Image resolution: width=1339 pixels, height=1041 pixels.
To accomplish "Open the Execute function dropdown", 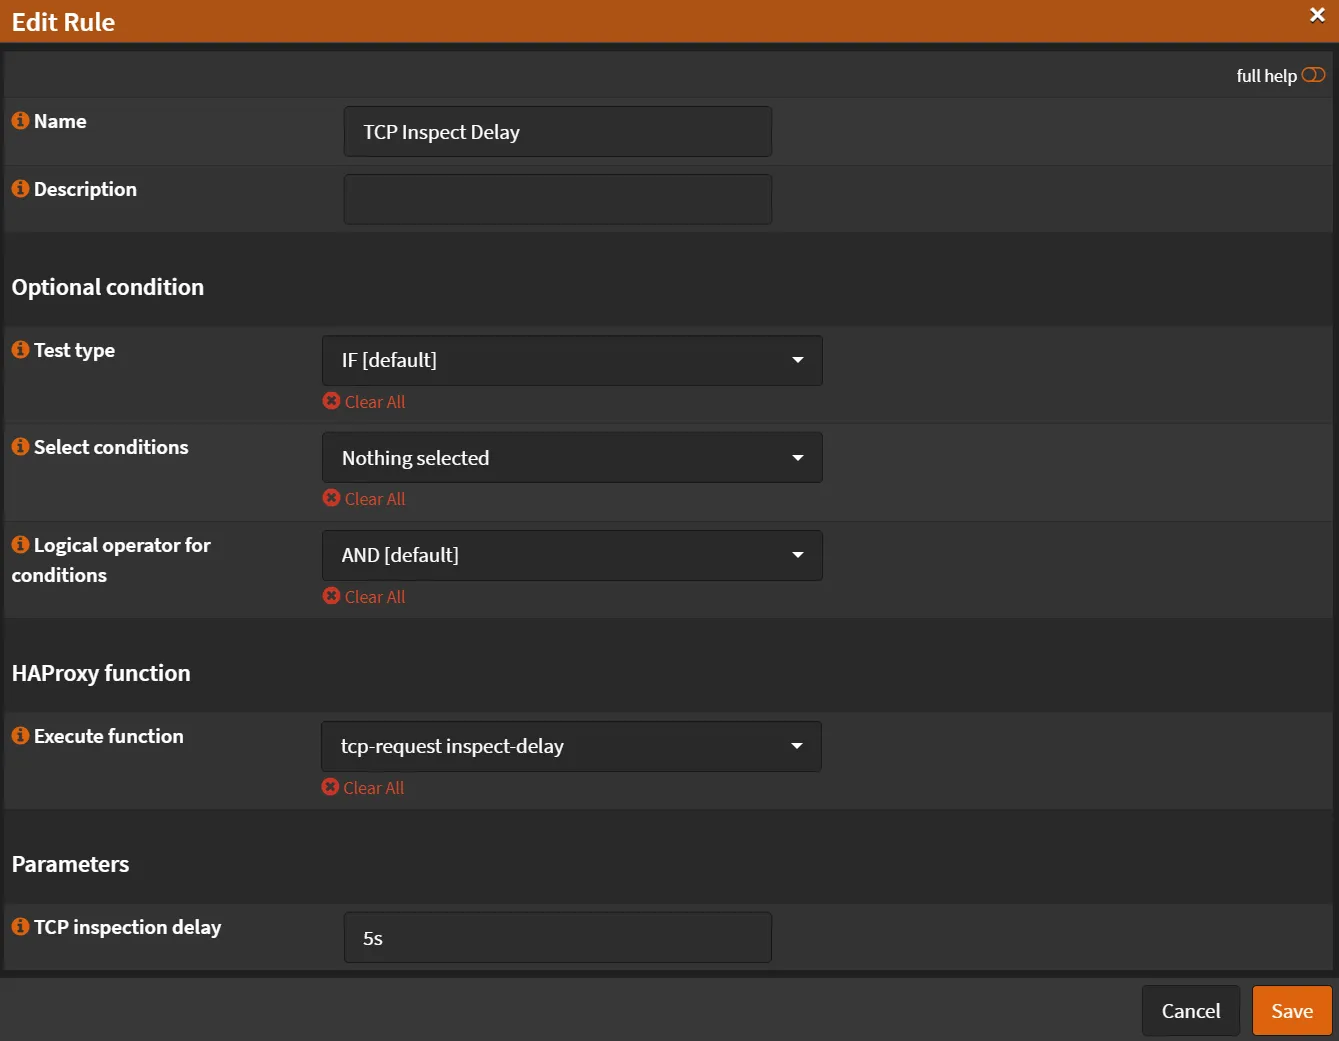I will (x=571, y=746).
